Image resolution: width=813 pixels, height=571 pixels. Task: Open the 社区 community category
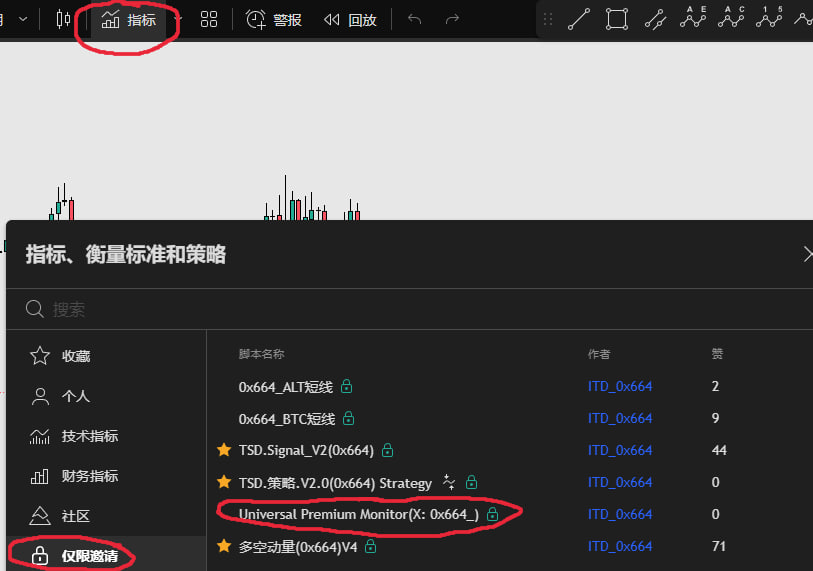tap(106, 516)
